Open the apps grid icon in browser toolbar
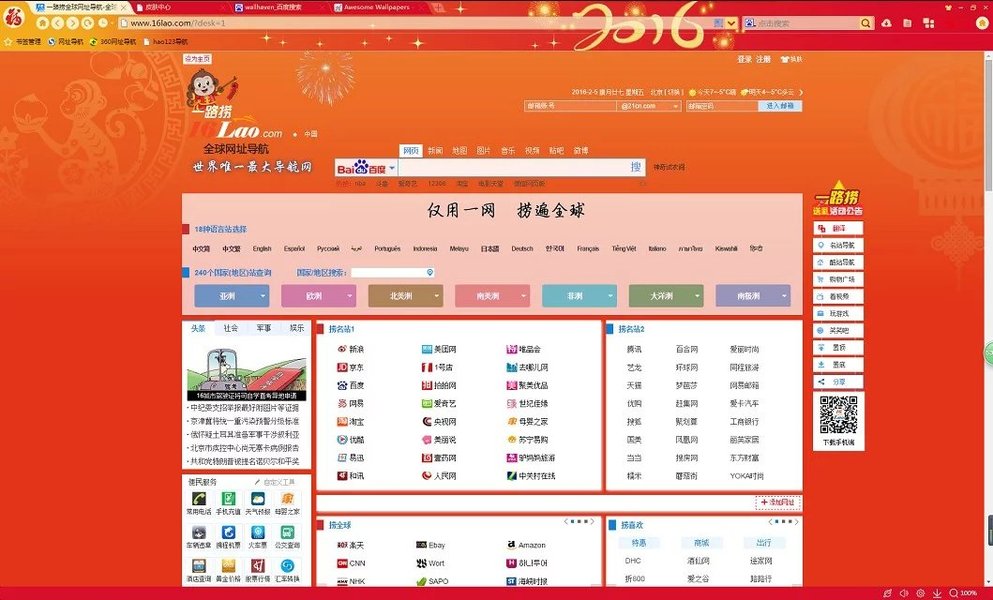This screenshot has height=600, width=993. point(928,23)
